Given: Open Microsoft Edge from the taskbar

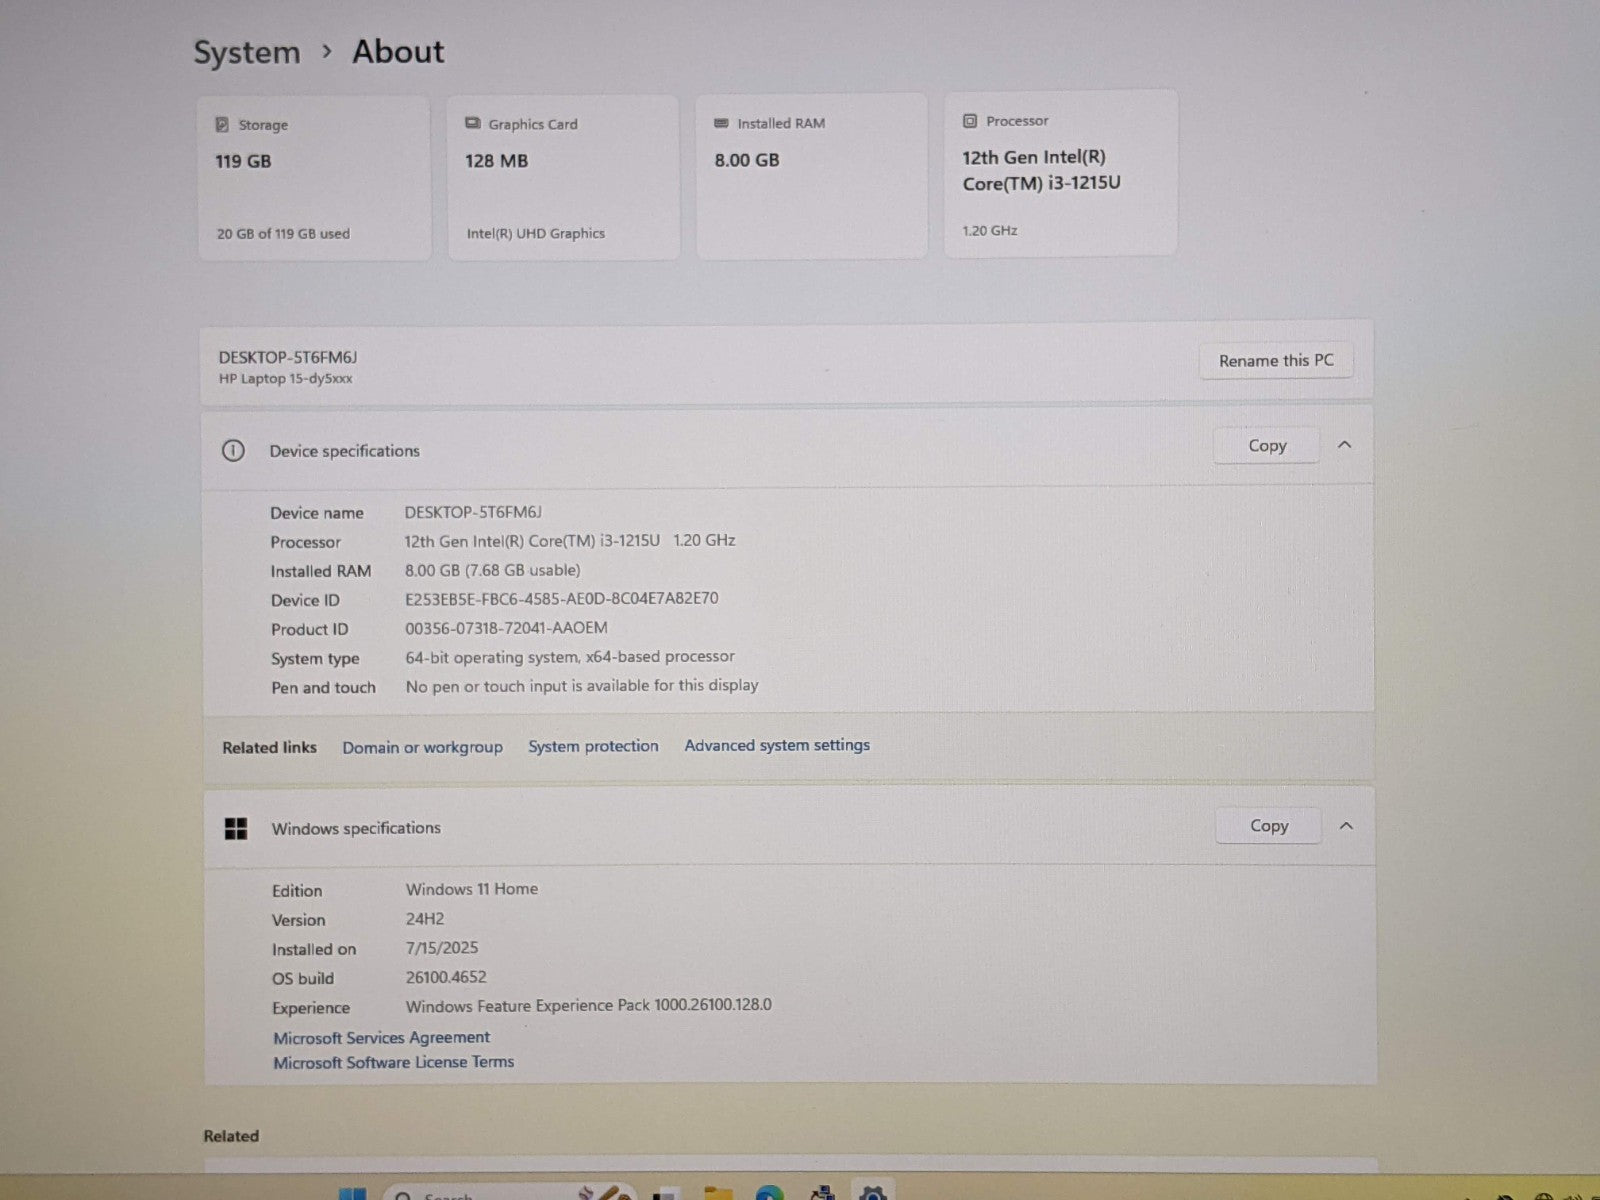Looking at the screenshot, I should click(769, 1193).
